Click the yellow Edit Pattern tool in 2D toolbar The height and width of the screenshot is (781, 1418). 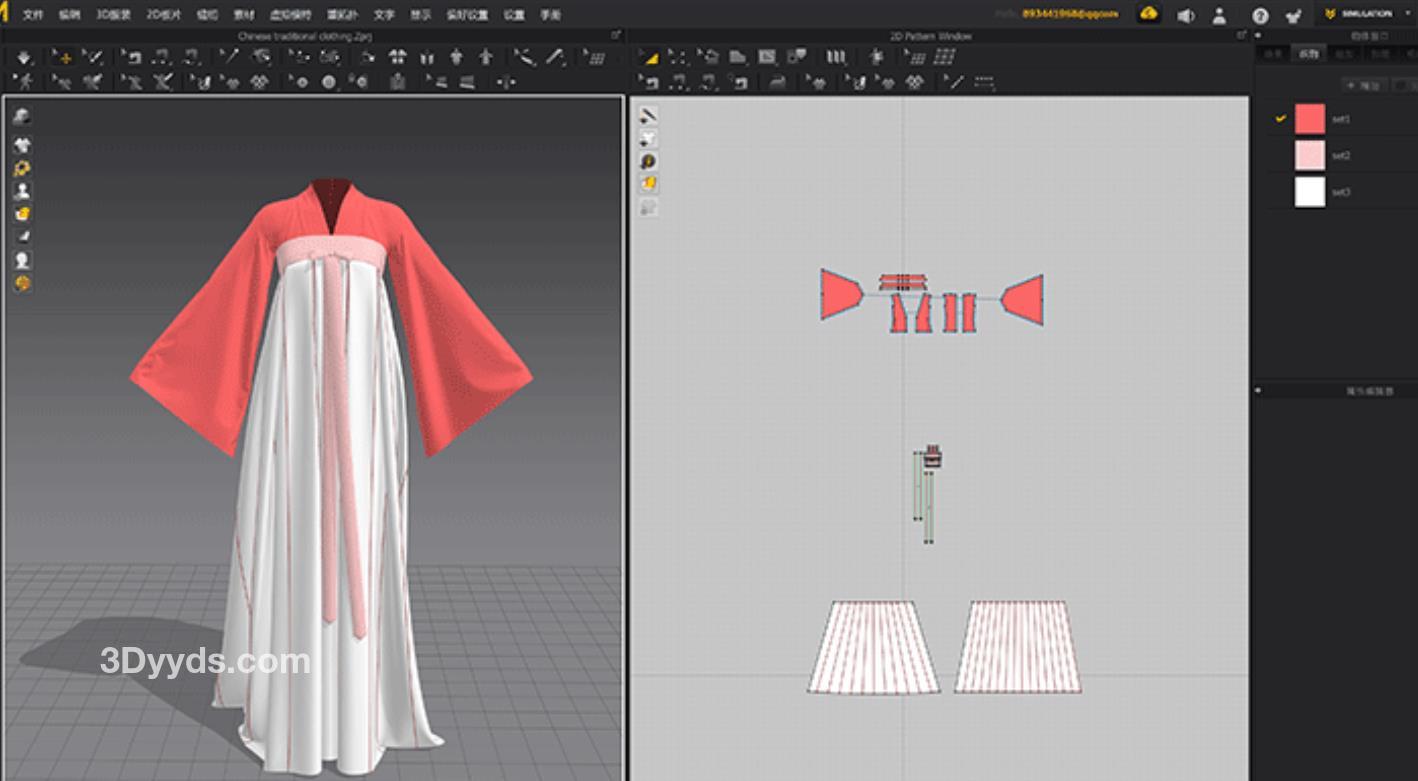(x=648, y=58)
